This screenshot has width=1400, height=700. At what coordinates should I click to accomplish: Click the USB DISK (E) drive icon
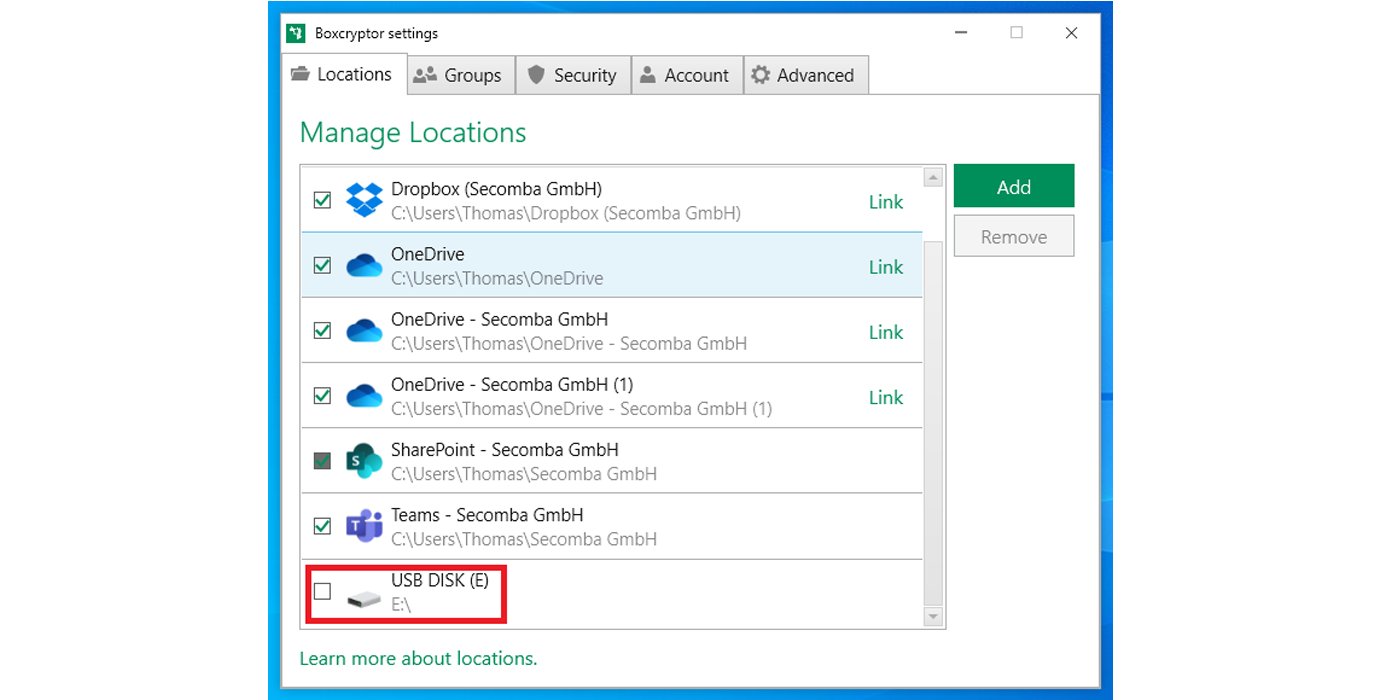[364, 600]
